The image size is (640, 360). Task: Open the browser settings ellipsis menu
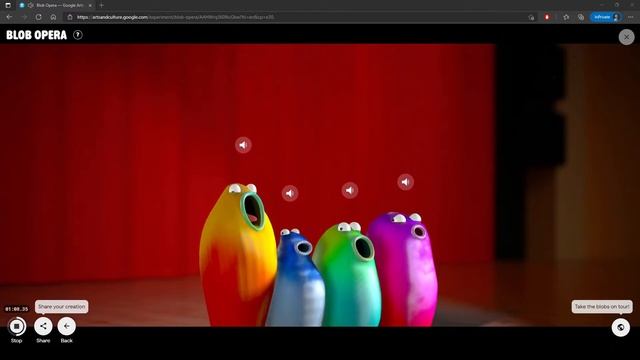(631, 17)
